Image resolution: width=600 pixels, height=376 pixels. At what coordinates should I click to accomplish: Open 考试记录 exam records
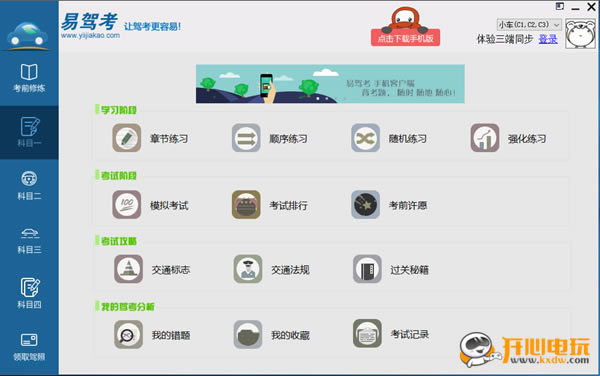pyautogui.click(x=367, y=334)
